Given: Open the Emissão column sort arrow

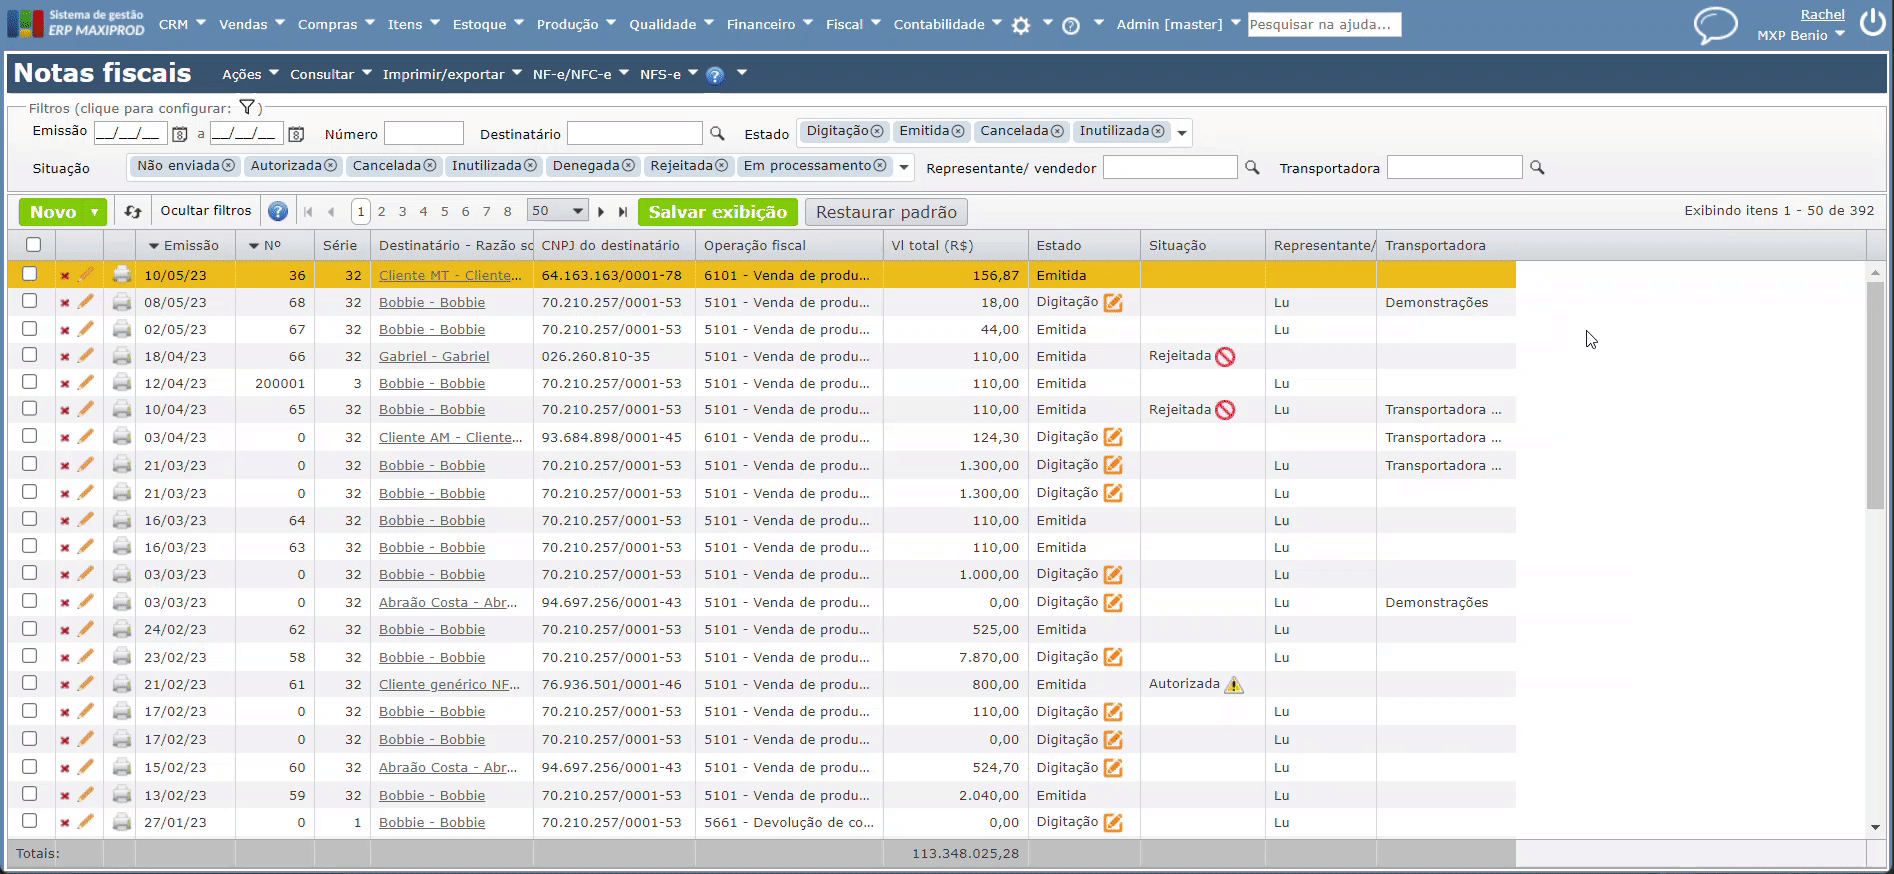Looking at the screenshot, I should coord(154,246).
